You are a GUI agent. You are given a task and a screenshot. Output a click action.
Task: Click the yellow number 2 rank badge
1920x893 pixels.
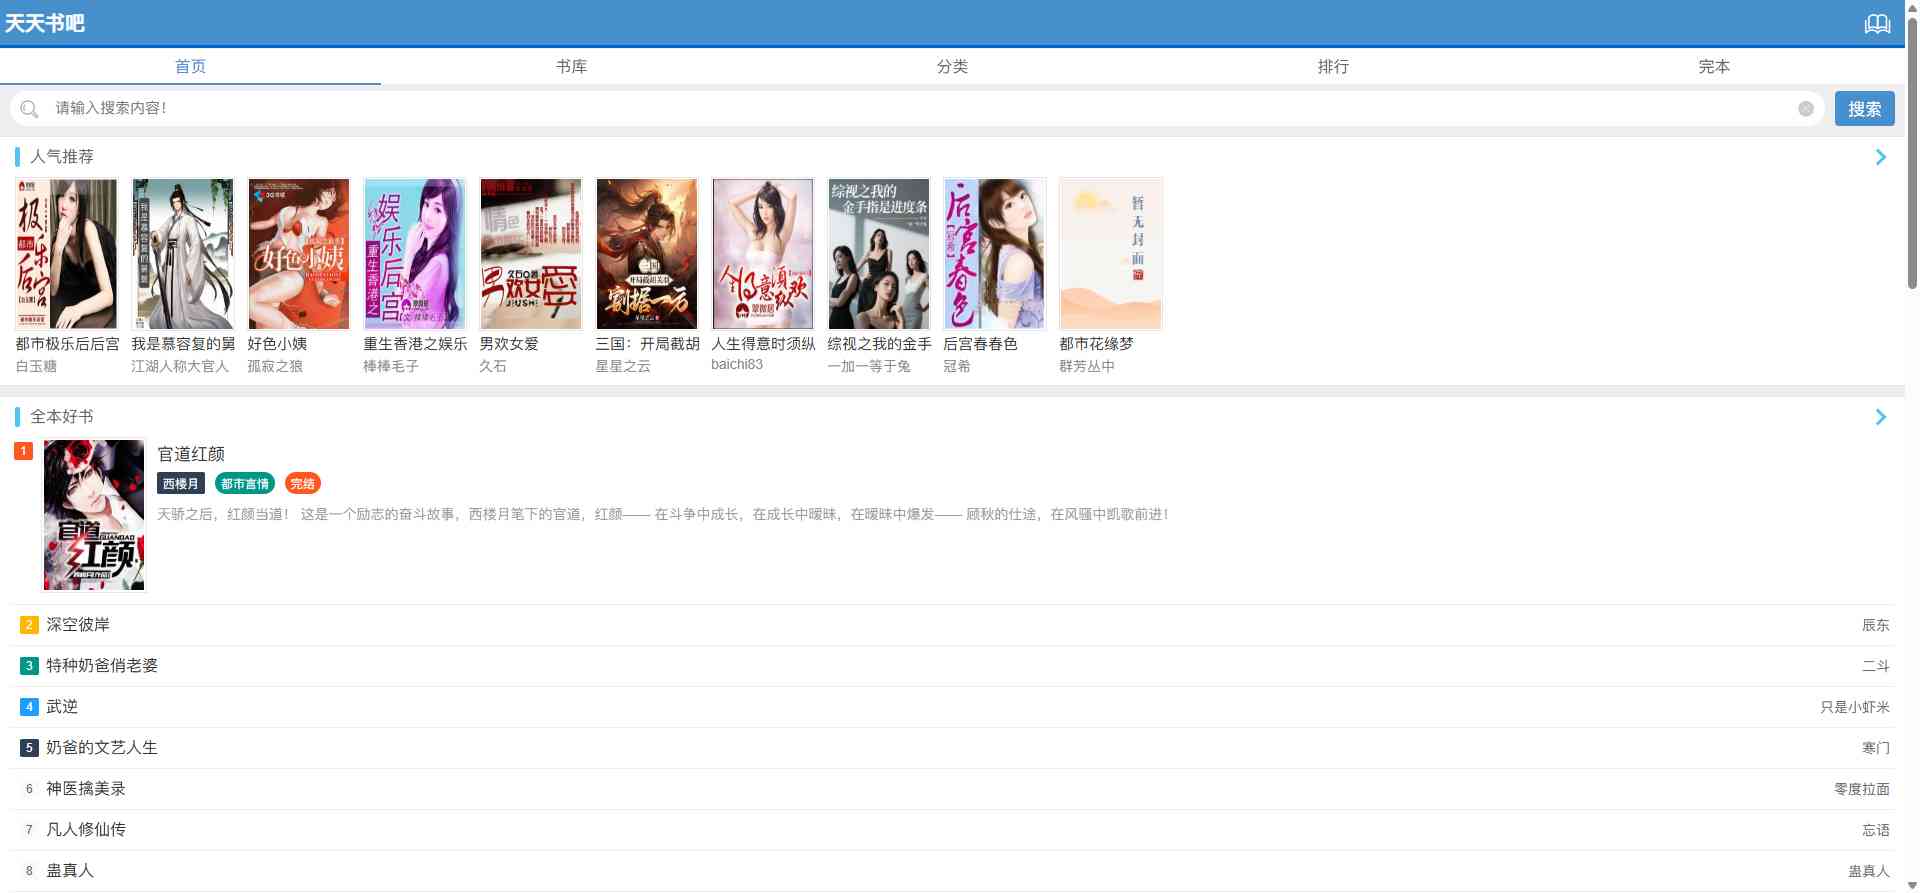pyautogui.click(x=29, y=625)
